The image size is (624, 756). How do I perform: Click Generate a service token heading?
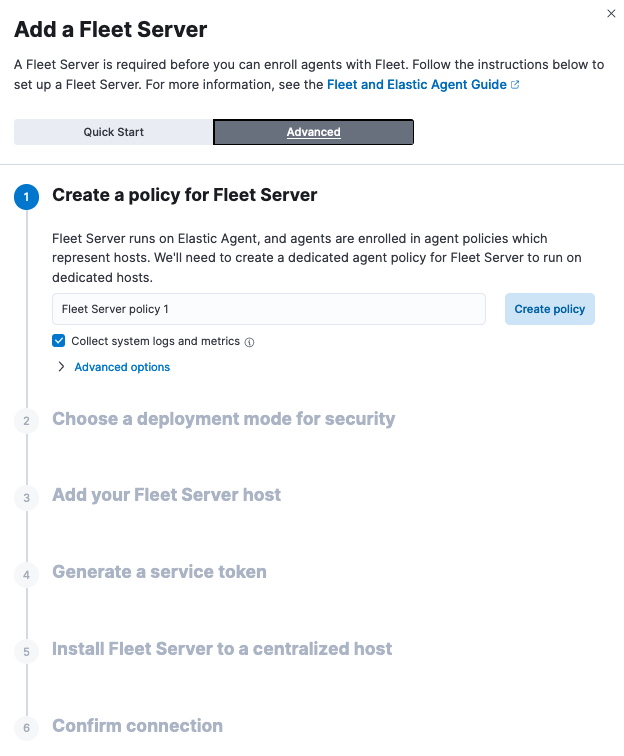159,572
